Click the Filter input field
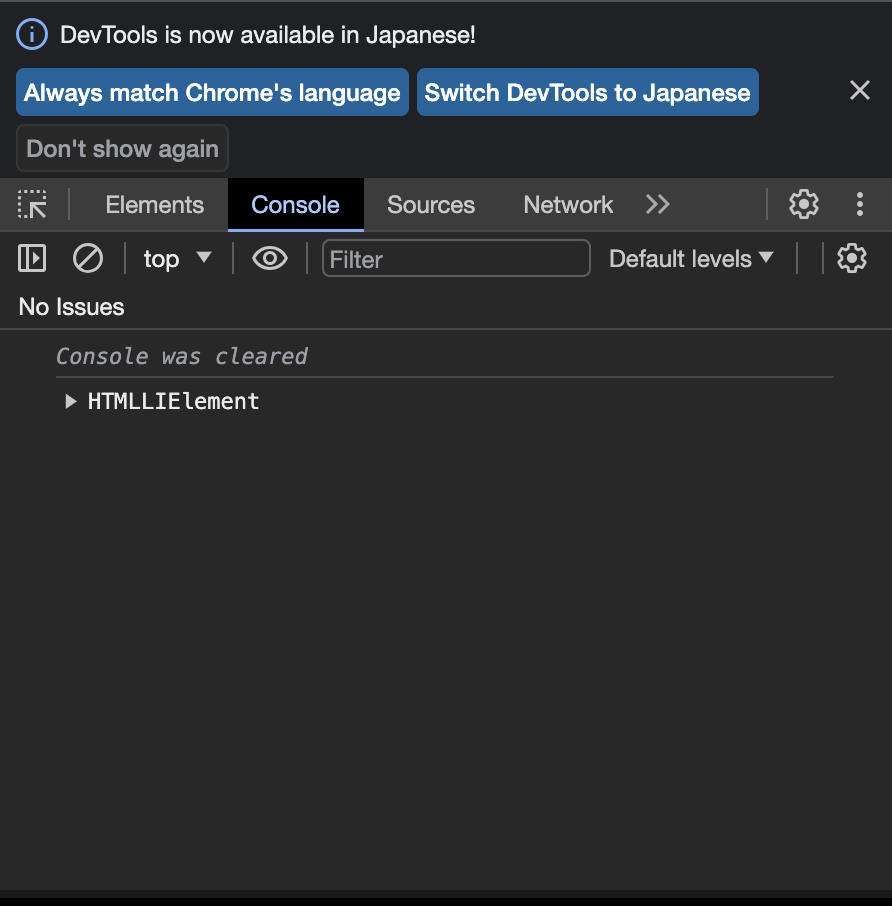This screenshot has height=906, width=892. point(455,258)
